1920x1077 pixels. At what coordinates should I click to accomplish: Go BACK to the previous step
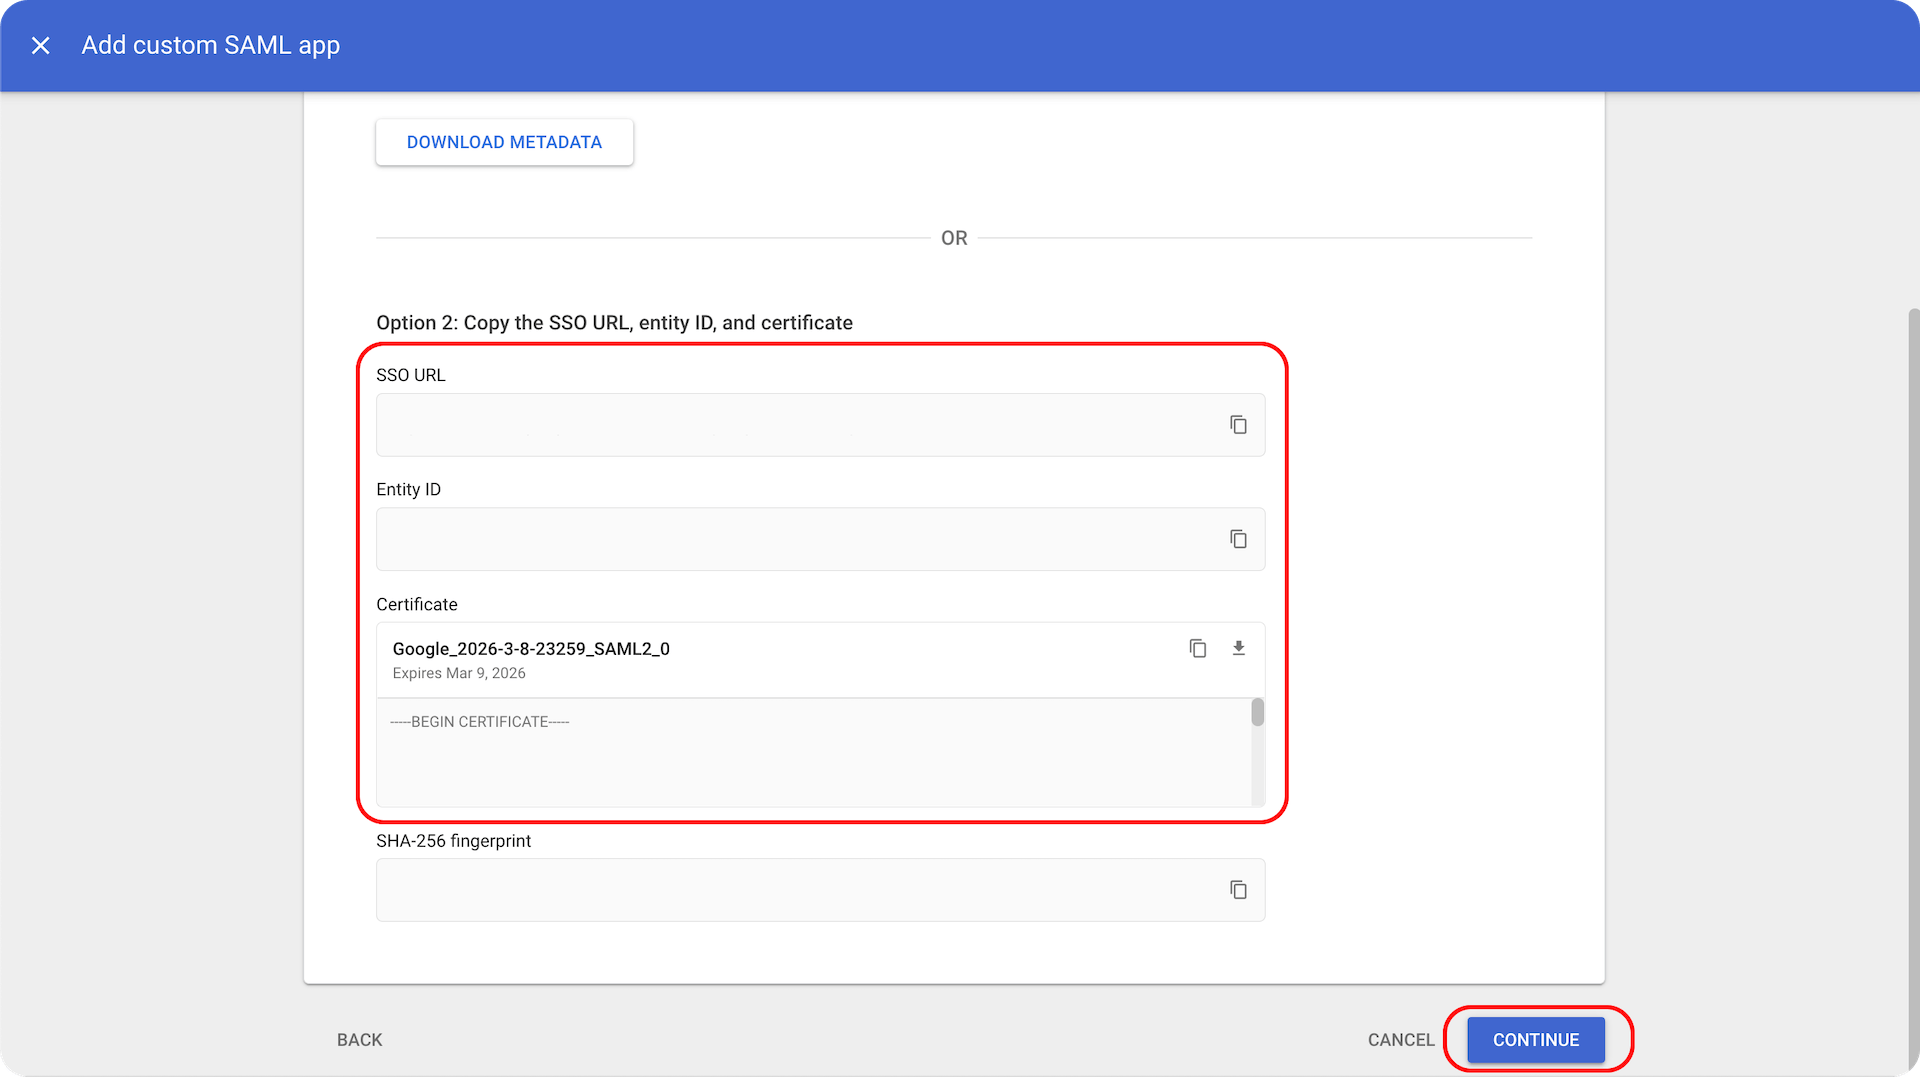coord(359,1039)
